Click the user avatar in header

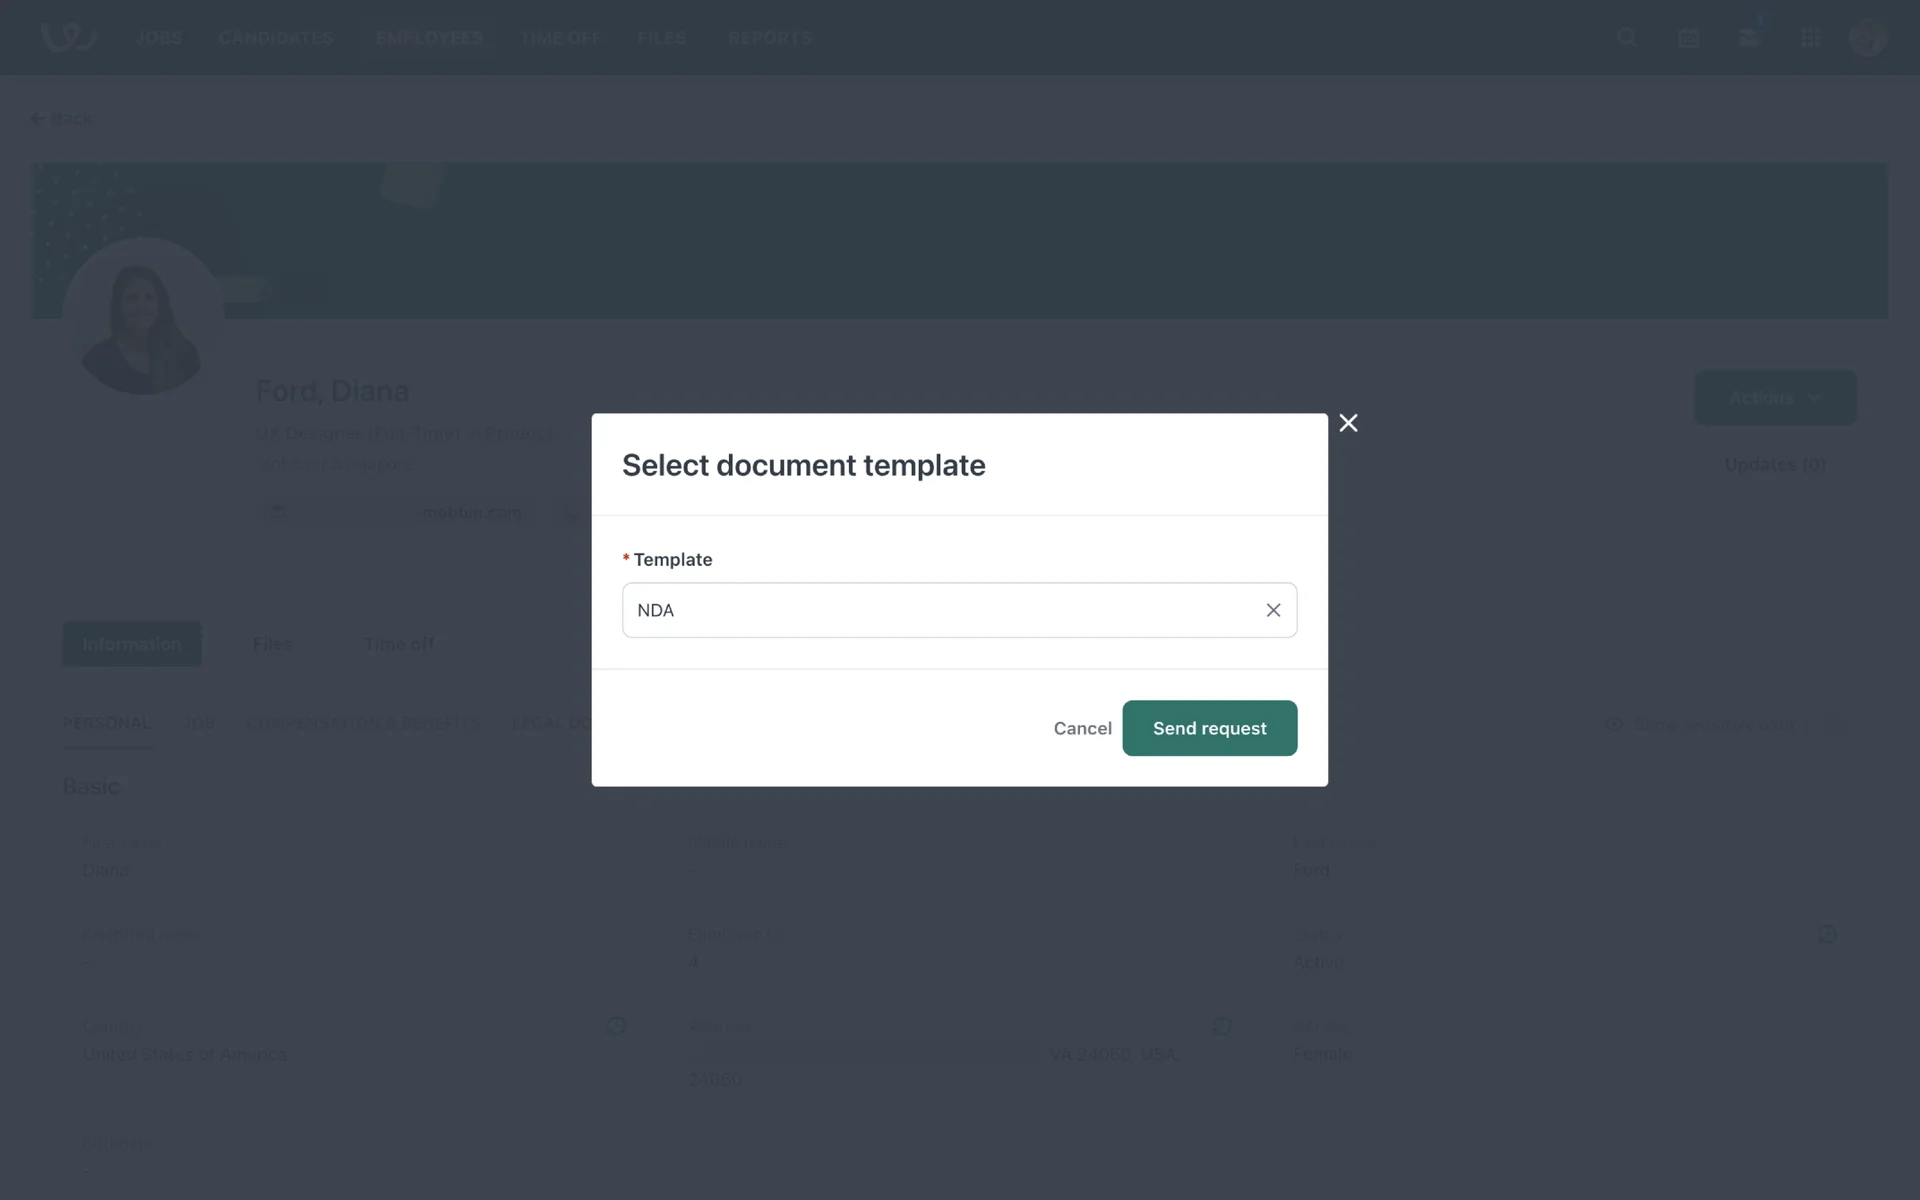tap(1867, 38)
